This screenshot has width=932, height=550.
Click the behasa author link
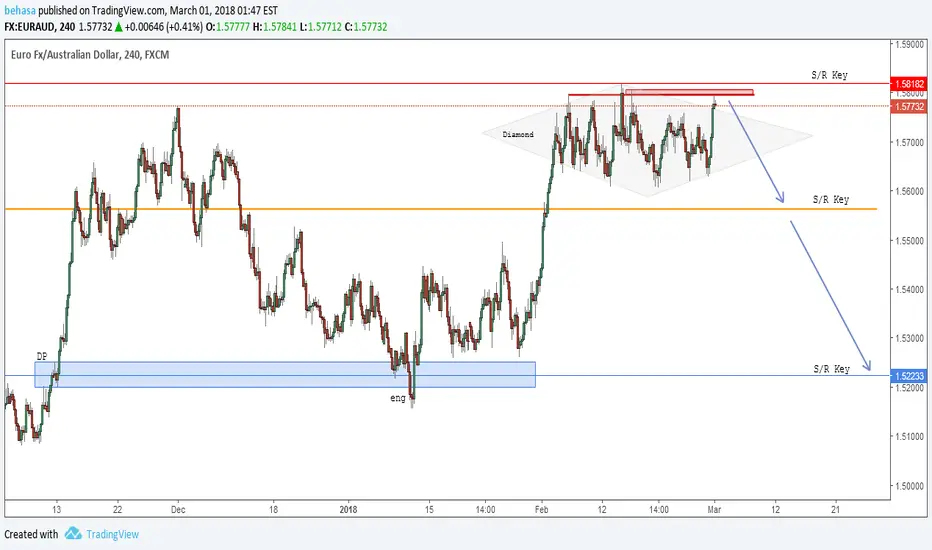click(x=20, y=10)
